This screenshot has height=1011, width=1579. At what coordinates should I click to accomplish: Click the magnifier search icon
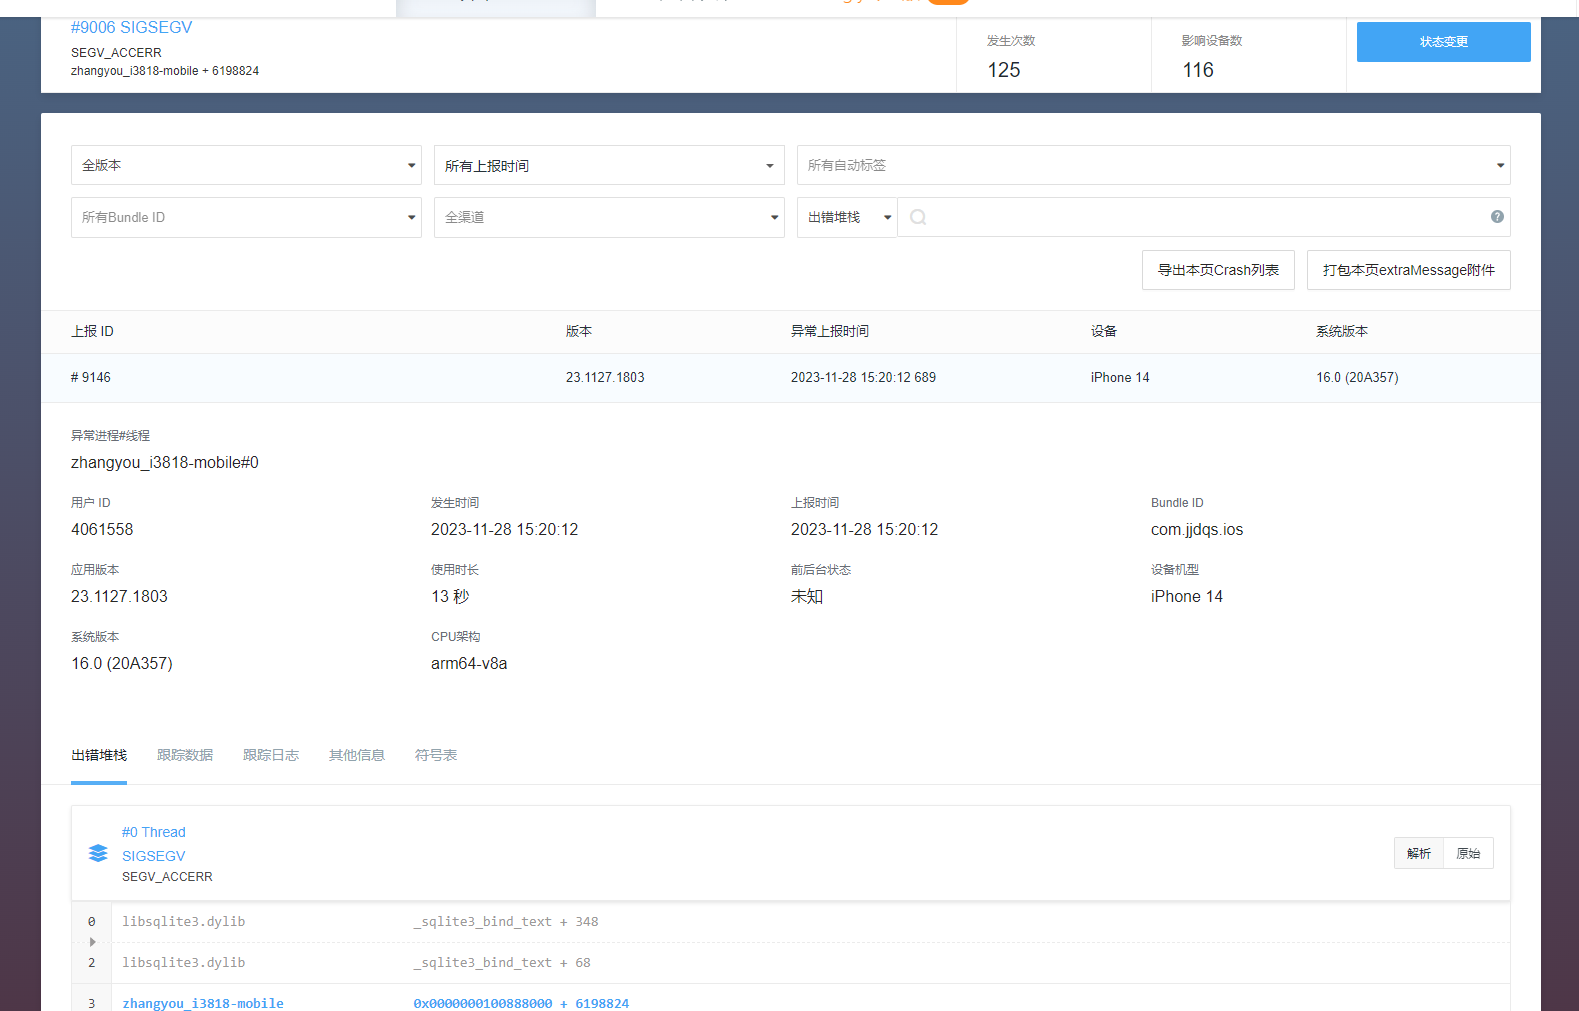(918, 217)
